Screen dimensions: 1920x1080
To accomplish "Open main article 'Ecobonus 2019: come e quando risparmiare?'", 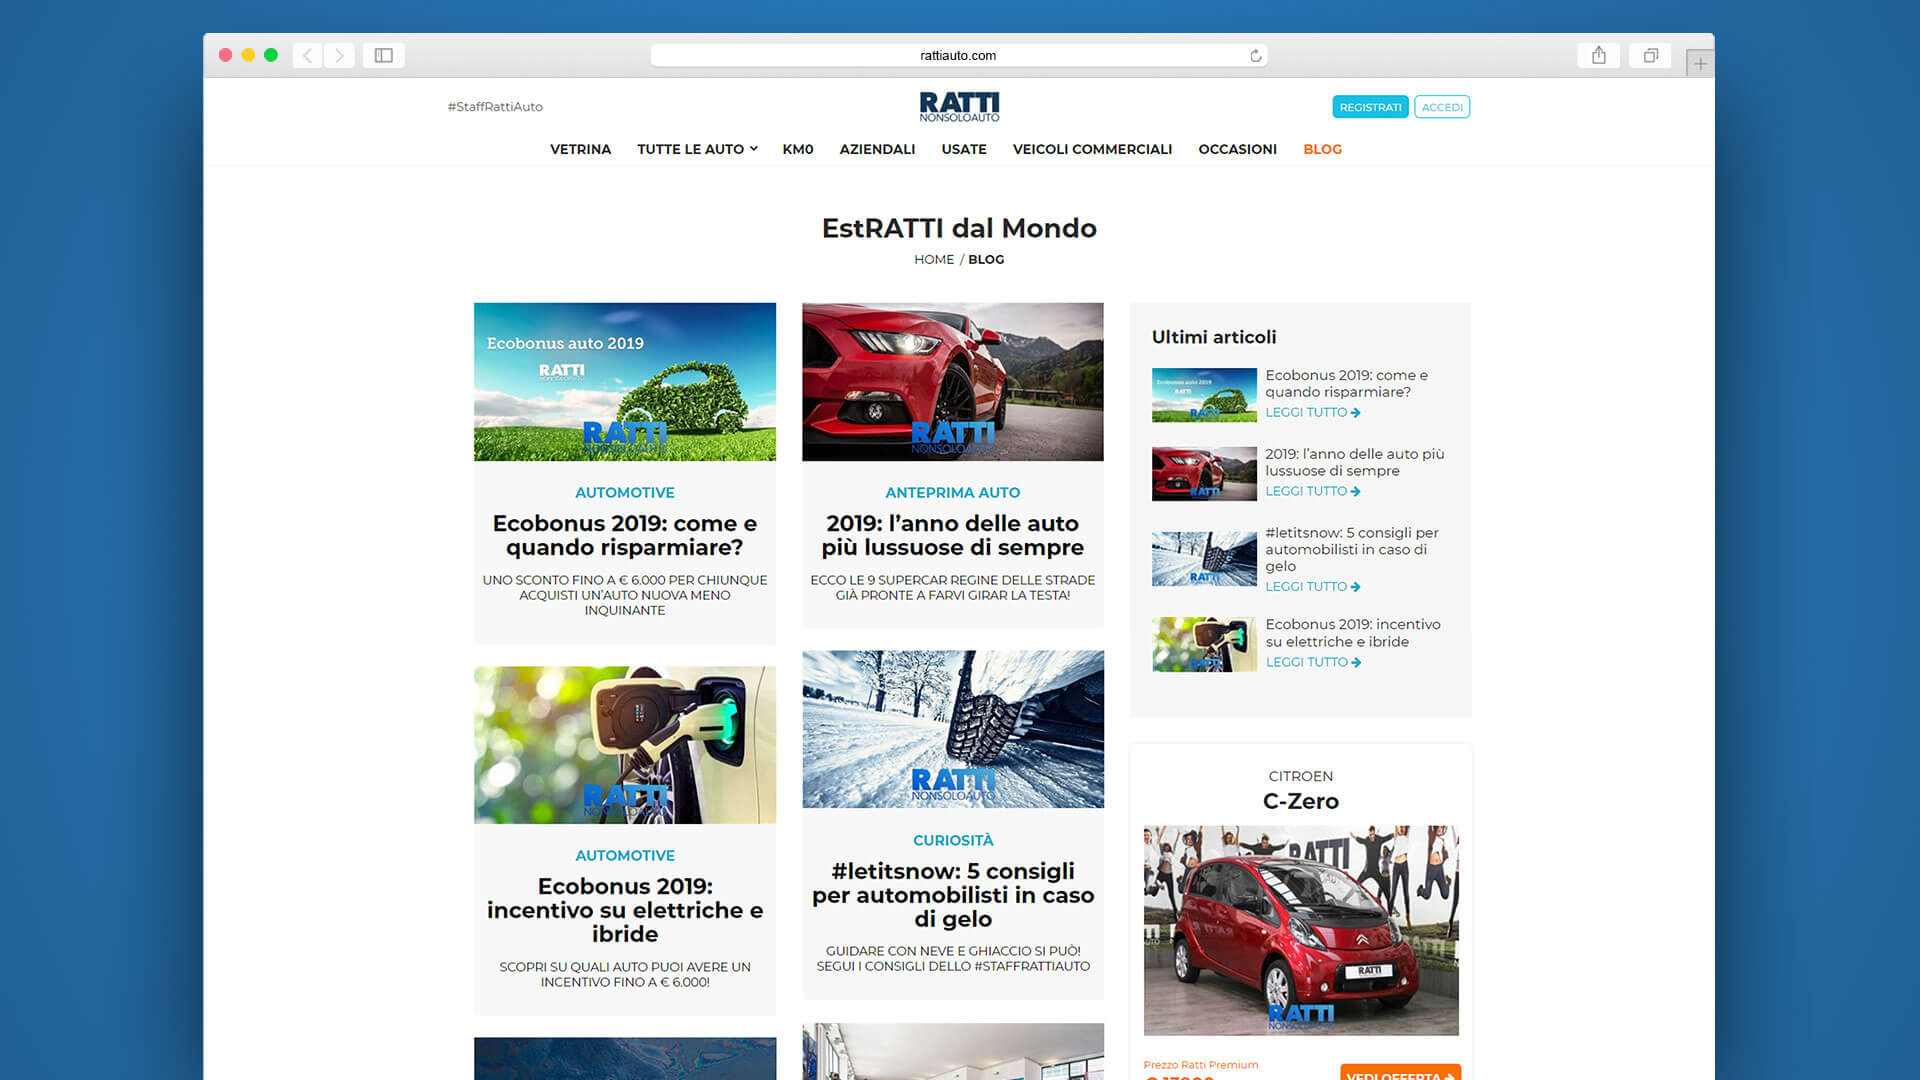I will click(625, 535).
